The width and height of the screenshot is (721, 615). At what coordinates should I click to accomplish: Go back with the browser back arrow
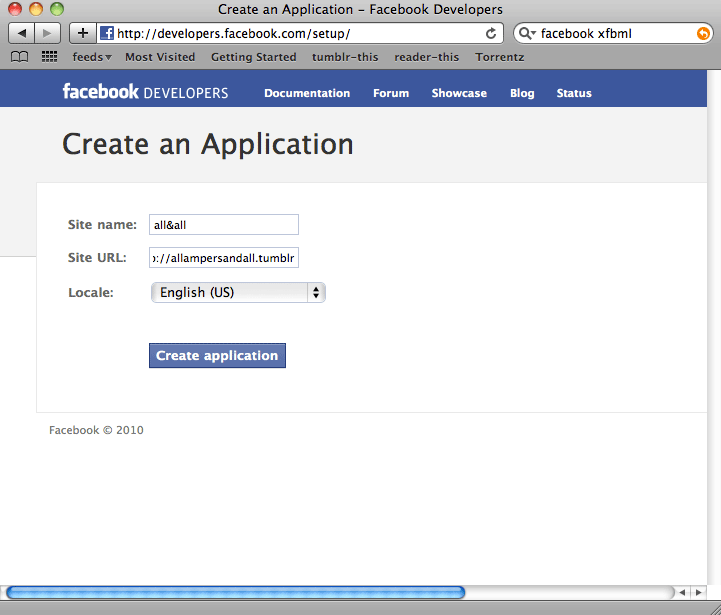click(x=21, y=33)
